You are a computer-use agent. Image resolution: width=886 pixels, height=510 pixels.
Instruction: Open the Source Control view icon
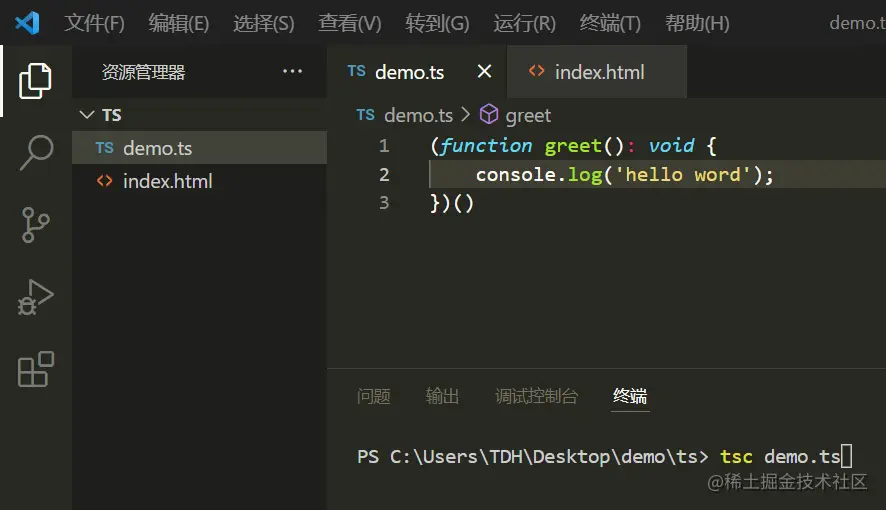pyautogui.click(x=36, y=225)
